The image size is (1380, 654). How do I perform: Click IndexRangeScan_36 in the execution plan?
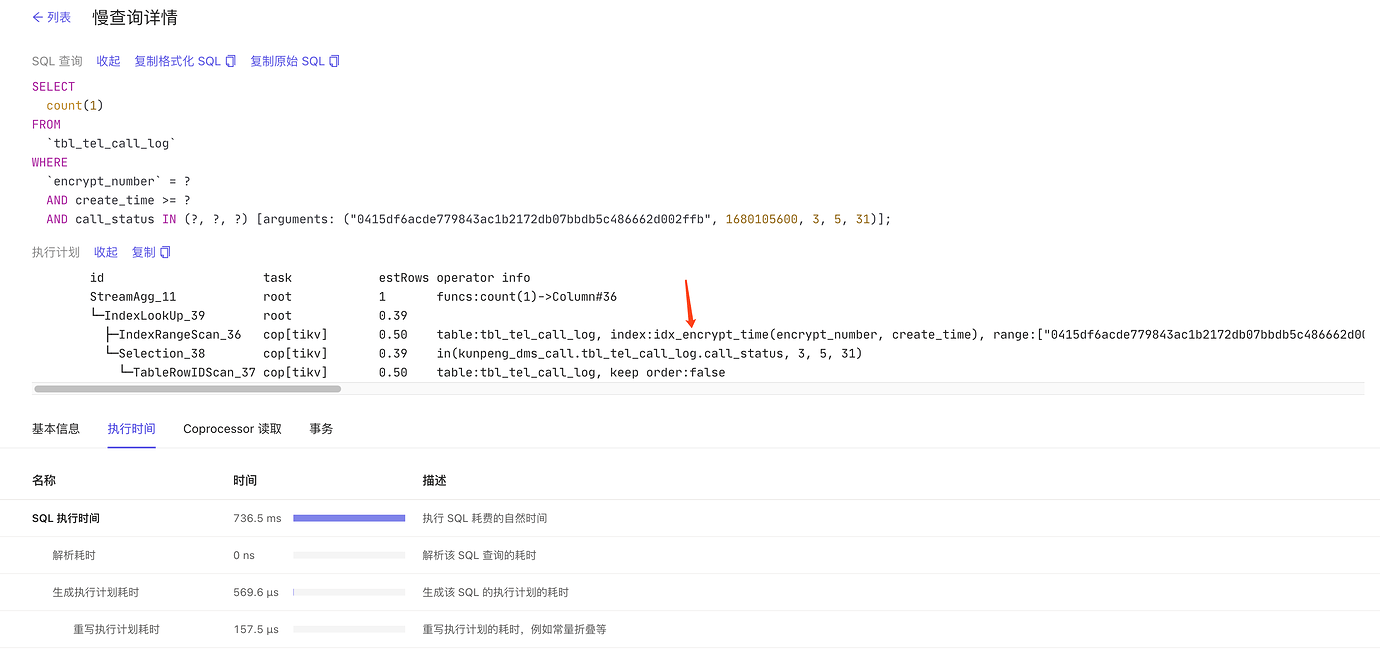[180, 334]
